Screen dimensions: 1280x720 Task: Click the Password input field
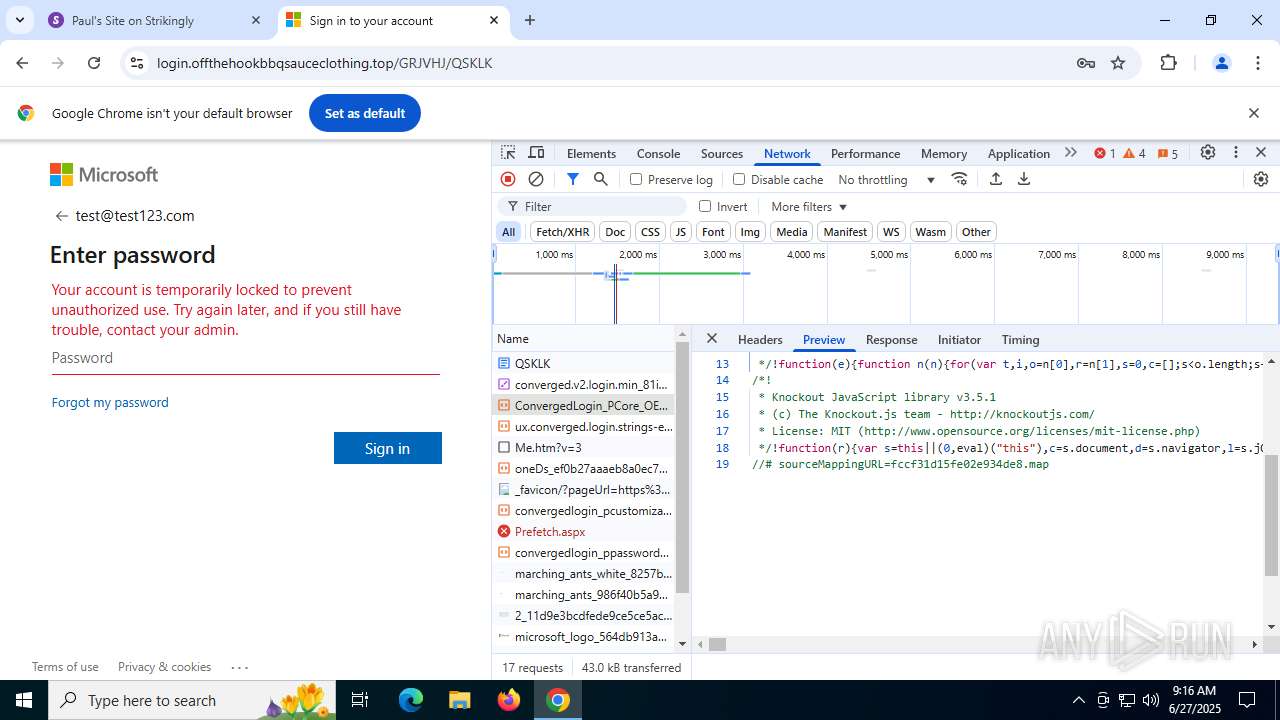[x=246, y=358]
